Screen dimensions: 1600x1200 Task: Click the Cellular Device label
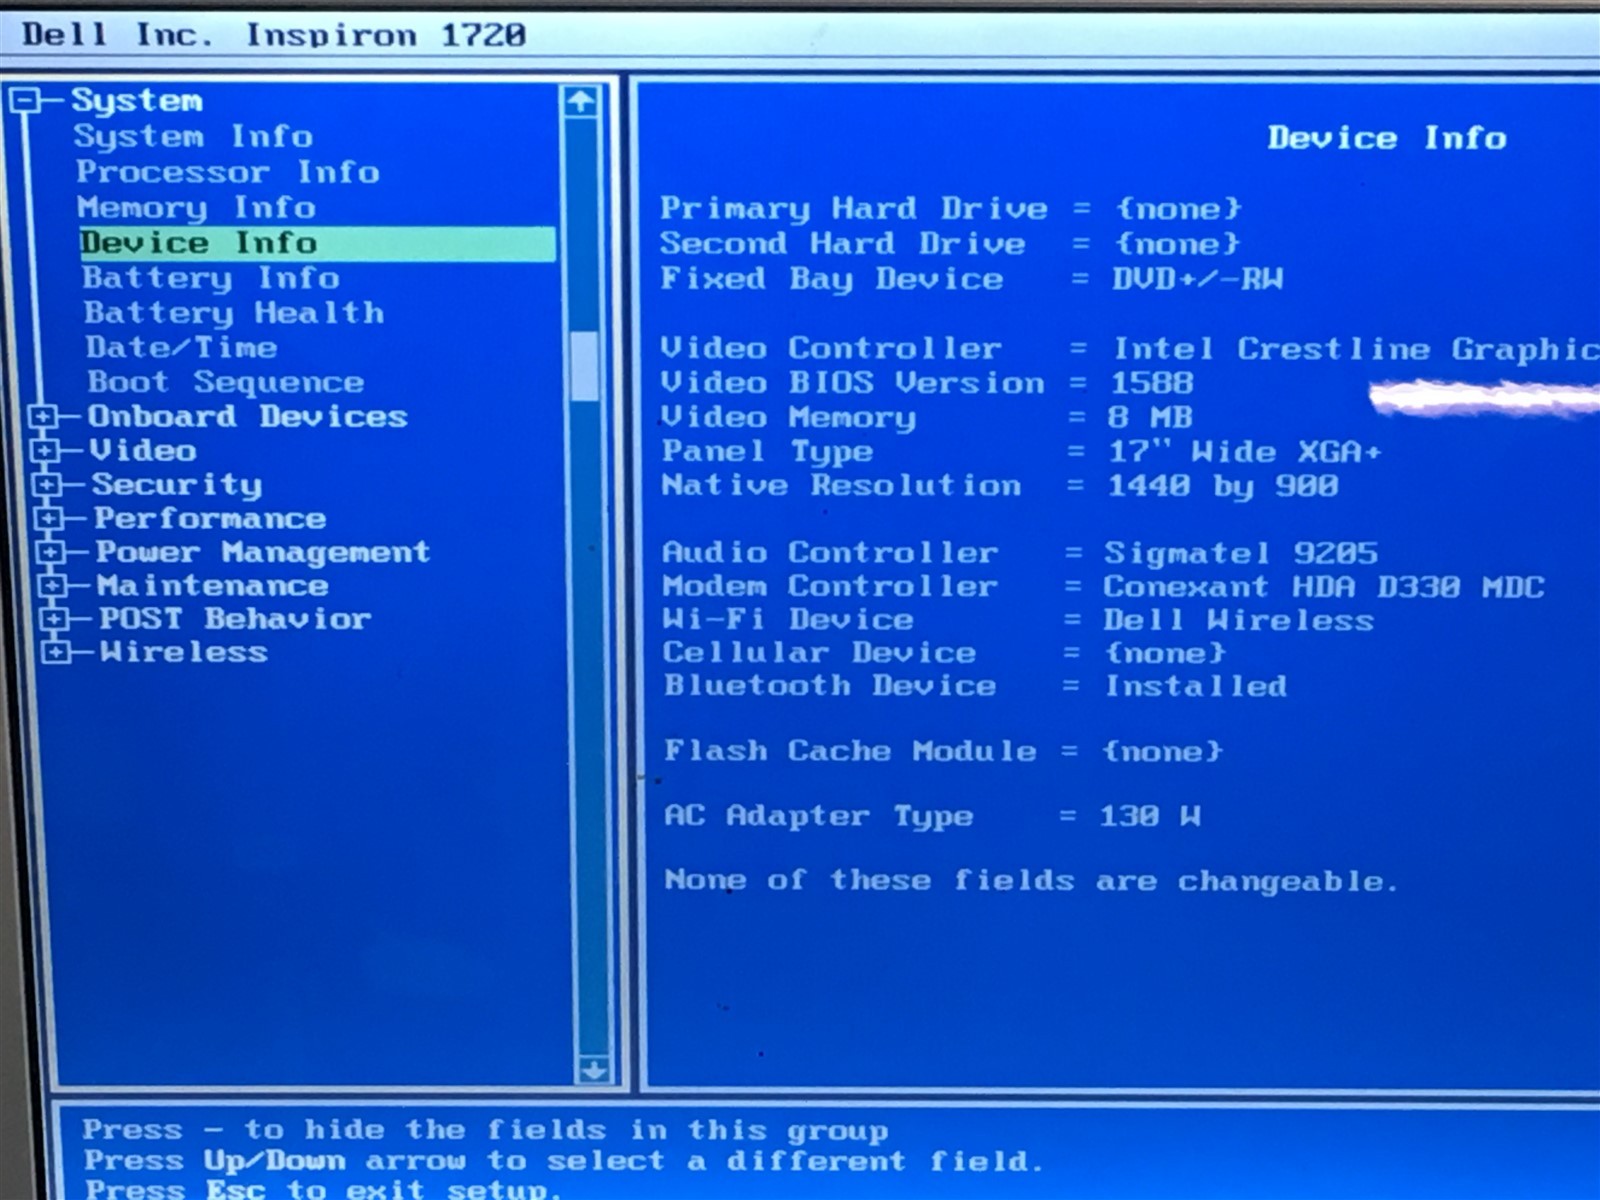(820, 652)
